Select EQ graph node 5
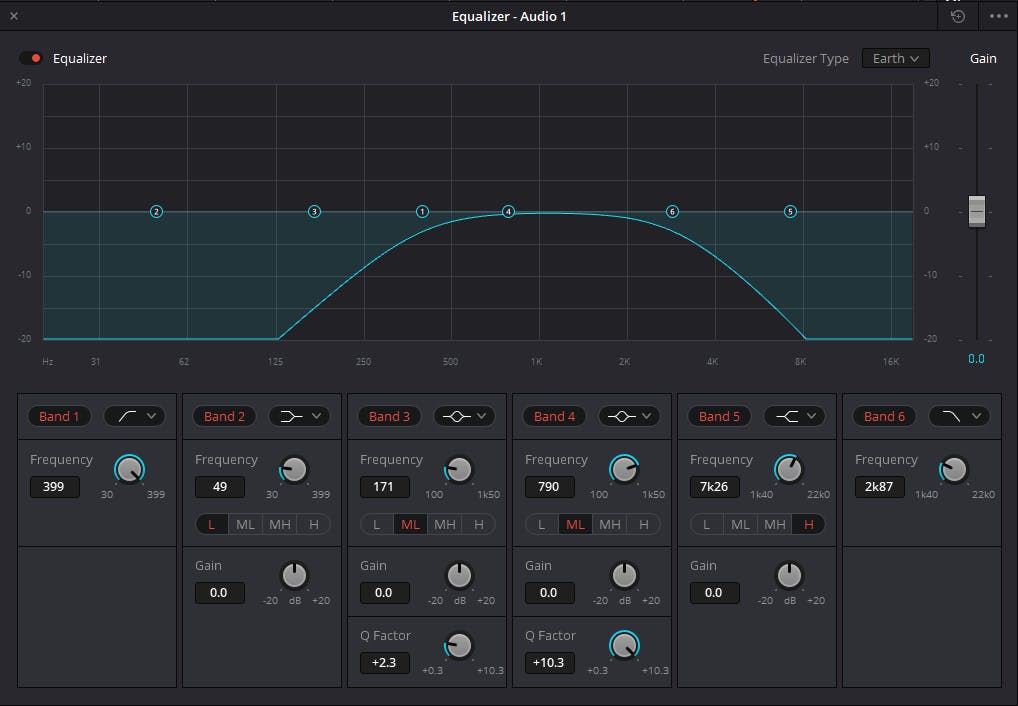This screenshot has width=1018, height=706. [790, 212]
